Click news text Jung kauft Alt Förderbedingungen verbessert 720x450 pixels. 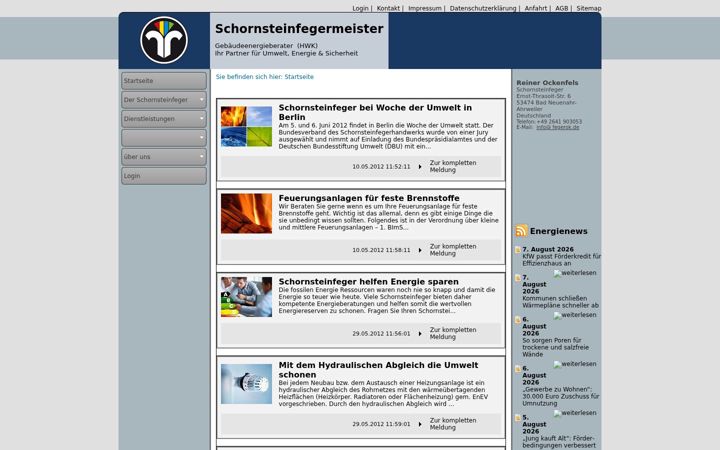559,442
